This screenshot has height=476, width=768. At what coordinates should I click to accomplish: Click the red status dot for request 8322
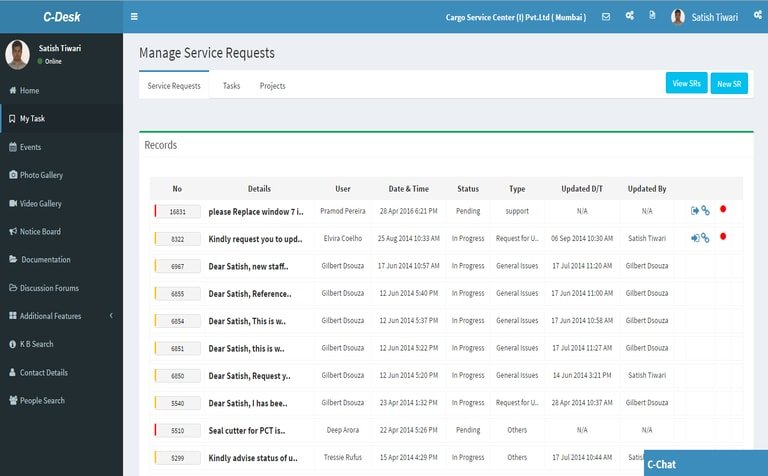click(723, 237)
